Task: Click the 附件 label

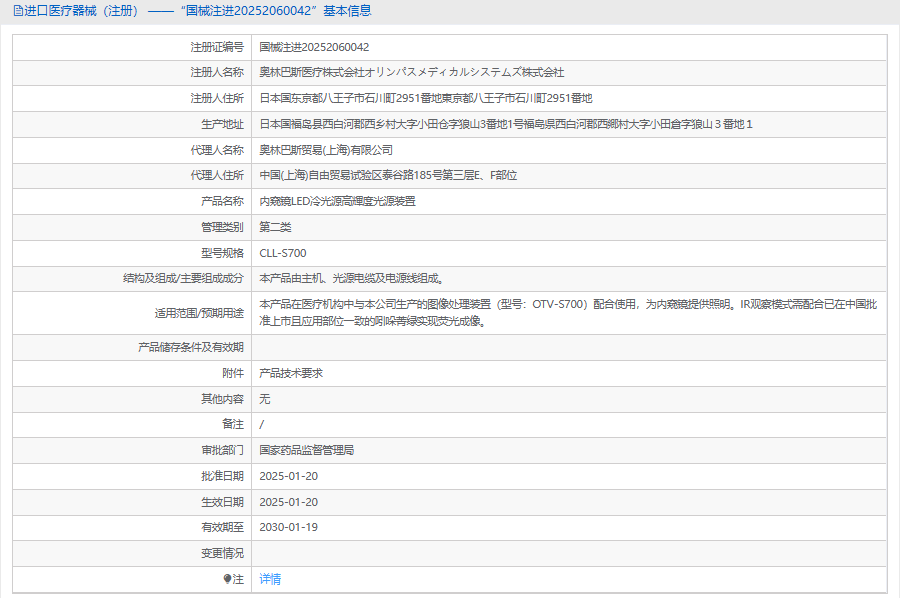Action: click(232, 373)
